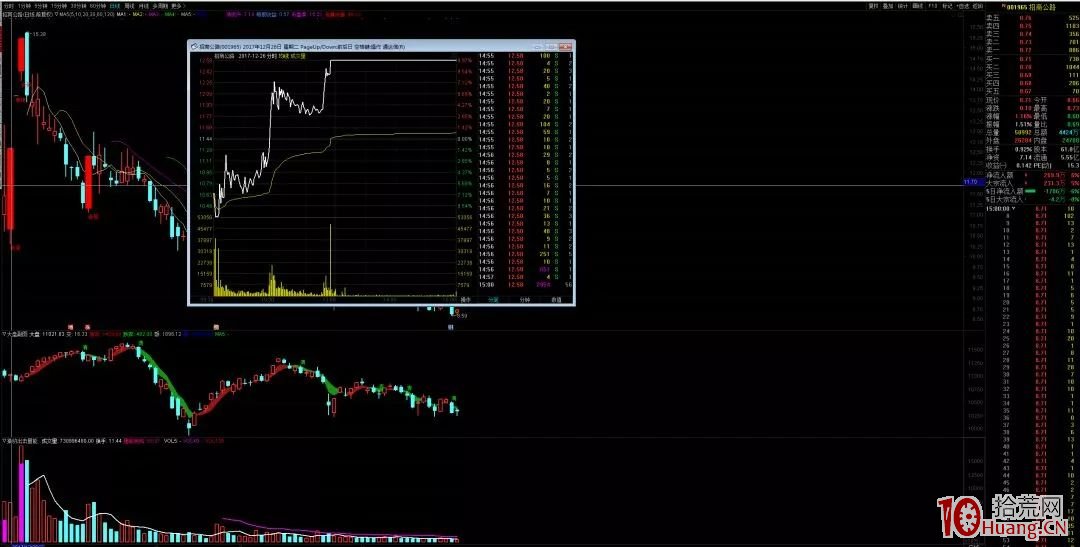Select the 1分钟 period tab
1080x547 pixels.
point(24,6)
